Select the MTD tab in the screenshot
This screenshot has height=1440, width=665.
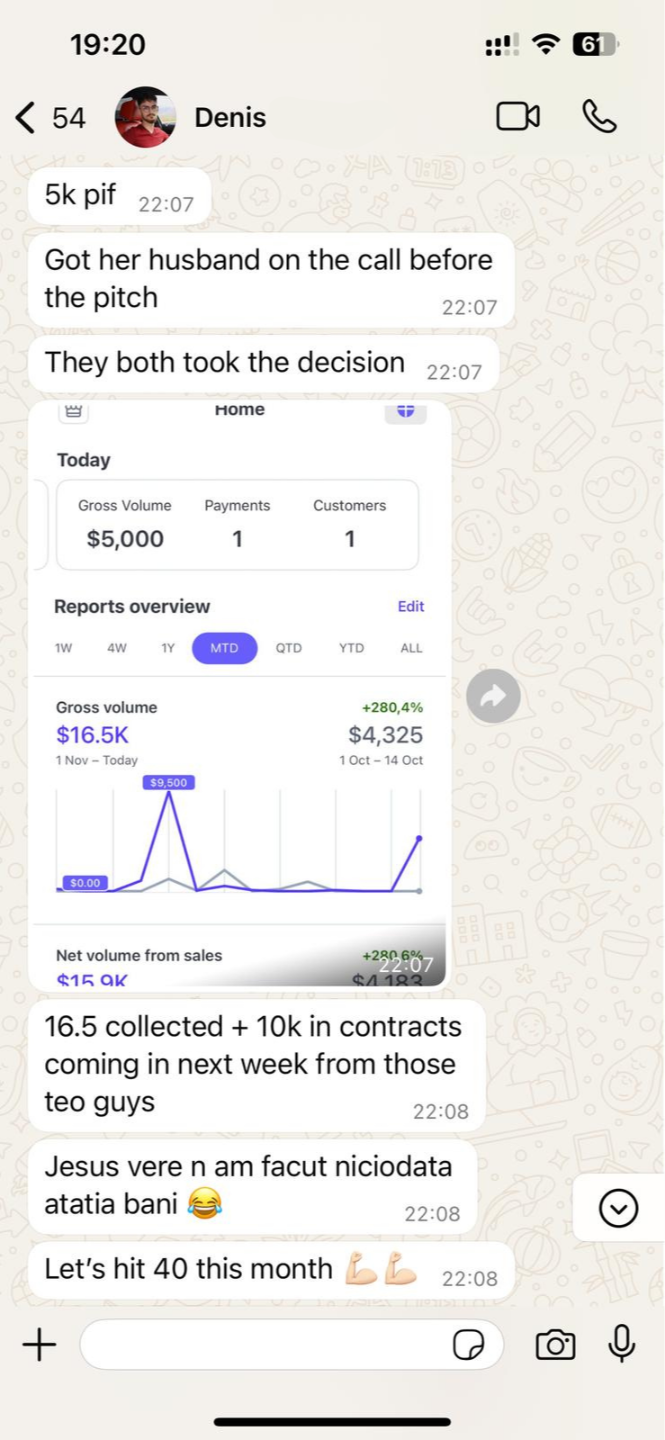tap(224, 648)
